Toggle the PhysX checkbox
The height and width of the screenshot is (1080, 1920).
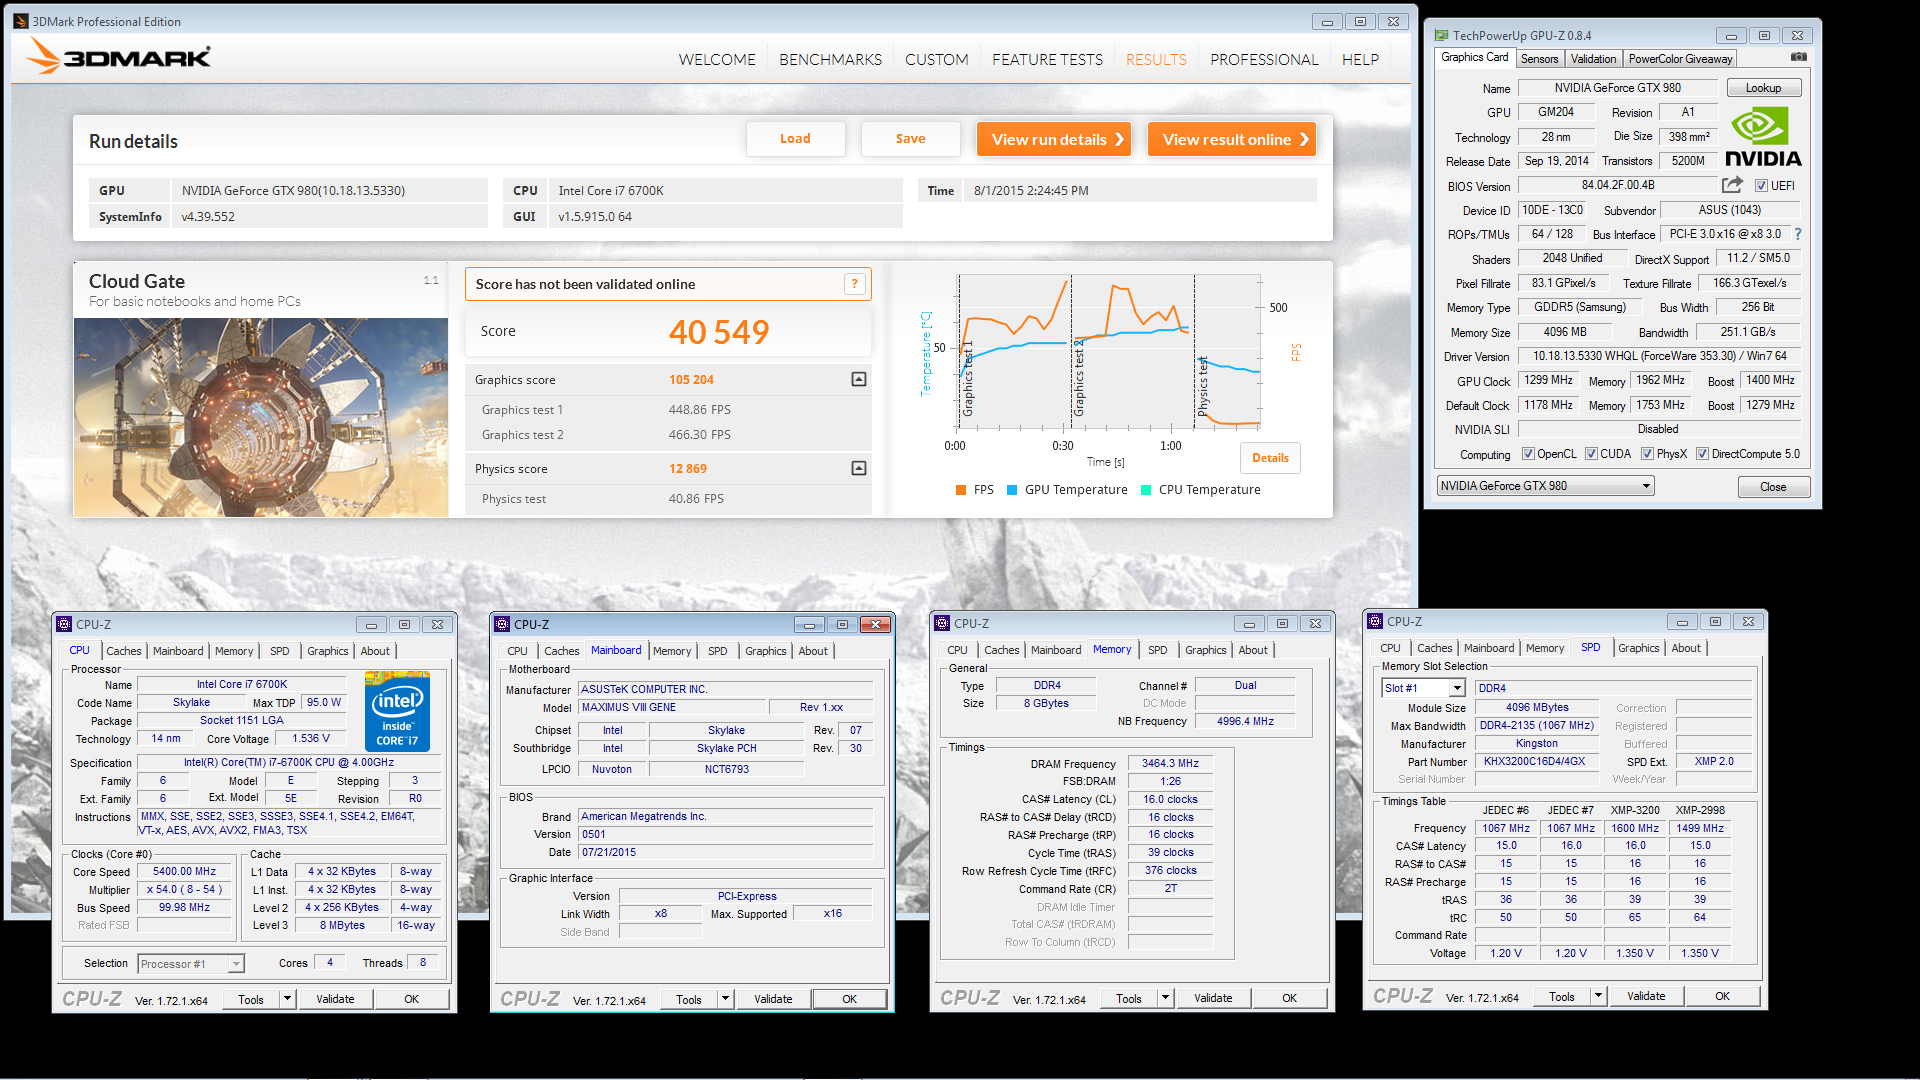tap(1647, 454)
